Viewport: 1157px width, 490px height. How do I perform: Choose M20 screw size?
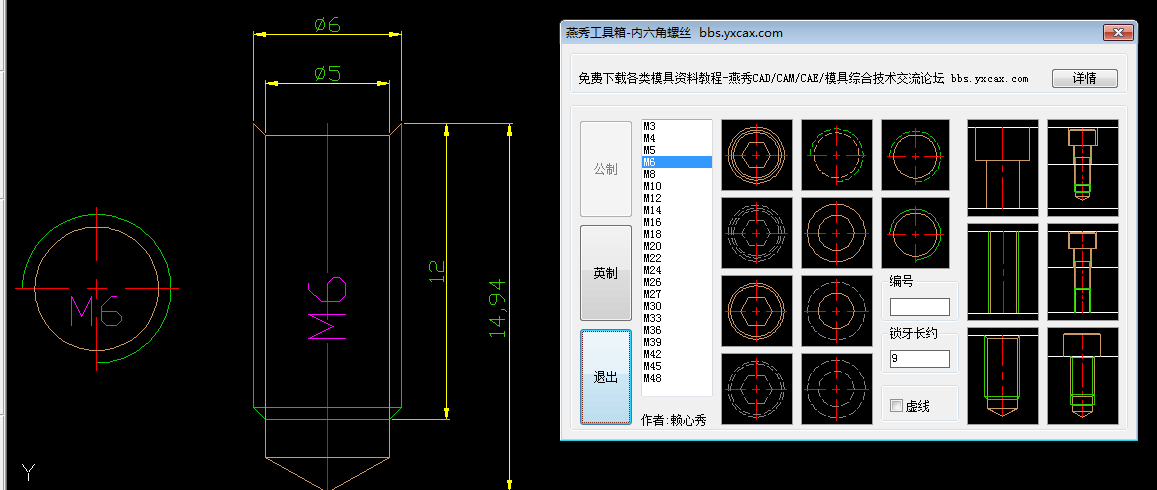tap(677, 246)
